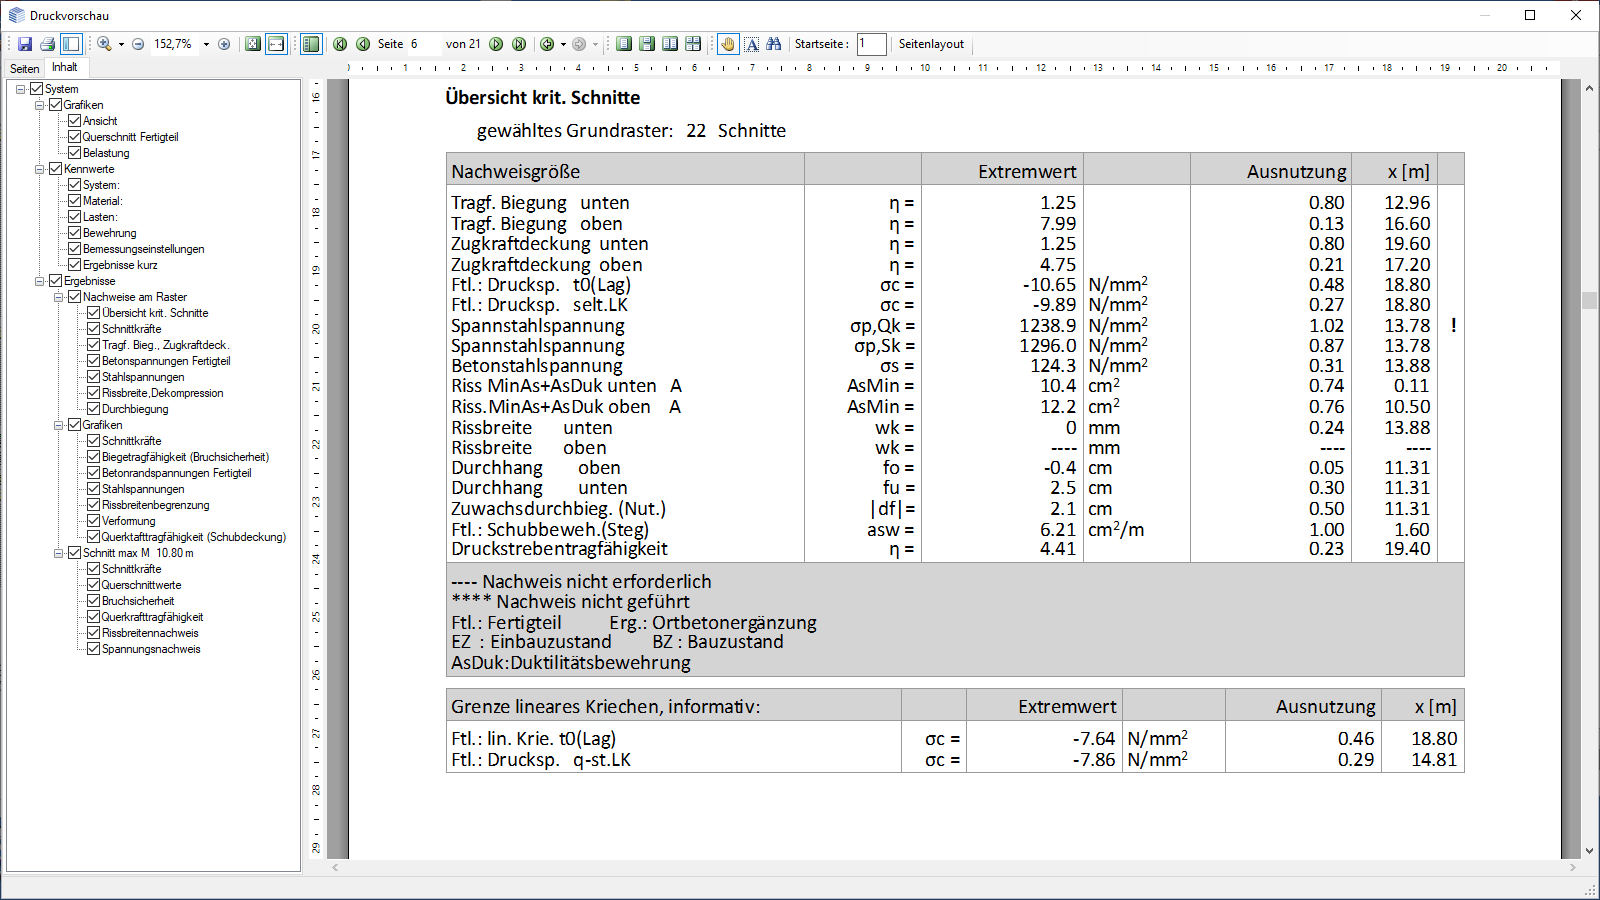Go to the first page icon
1600x900 pixels.
click(340, 44)
